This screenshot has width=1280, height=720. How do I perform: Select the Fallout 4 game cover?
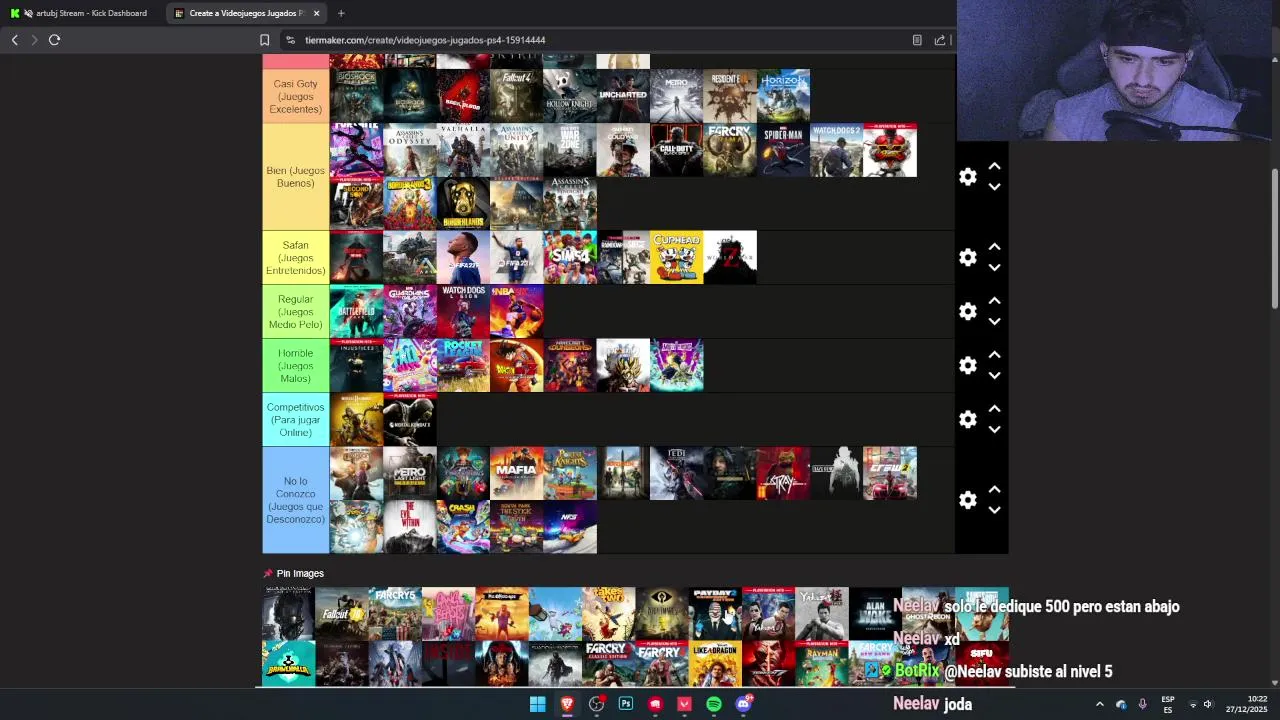516,96
